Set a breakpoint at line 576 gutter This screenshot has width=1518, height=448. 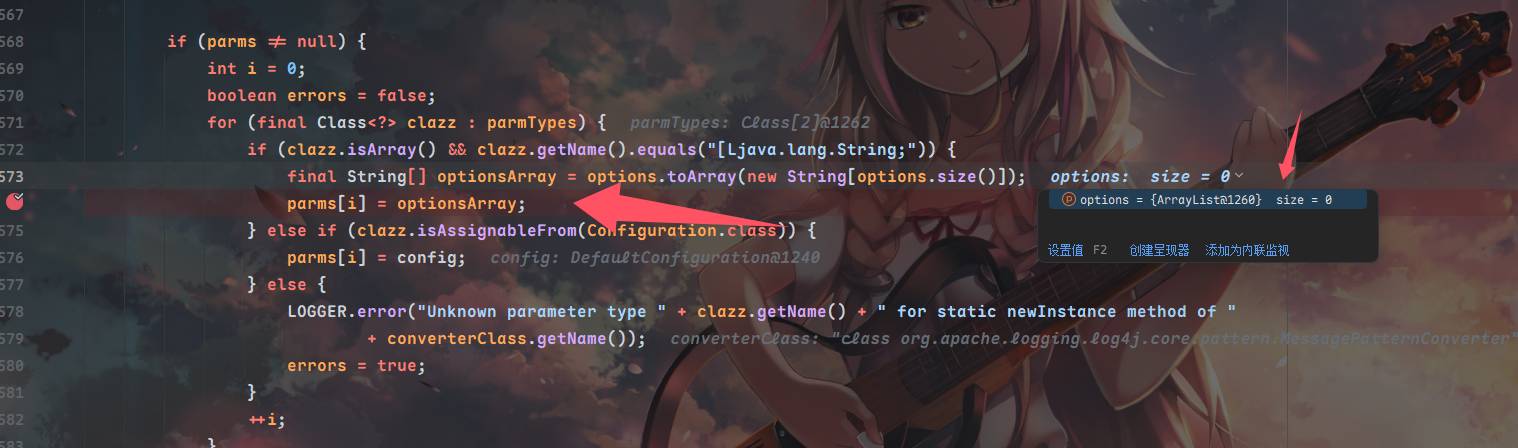point(15,257)
